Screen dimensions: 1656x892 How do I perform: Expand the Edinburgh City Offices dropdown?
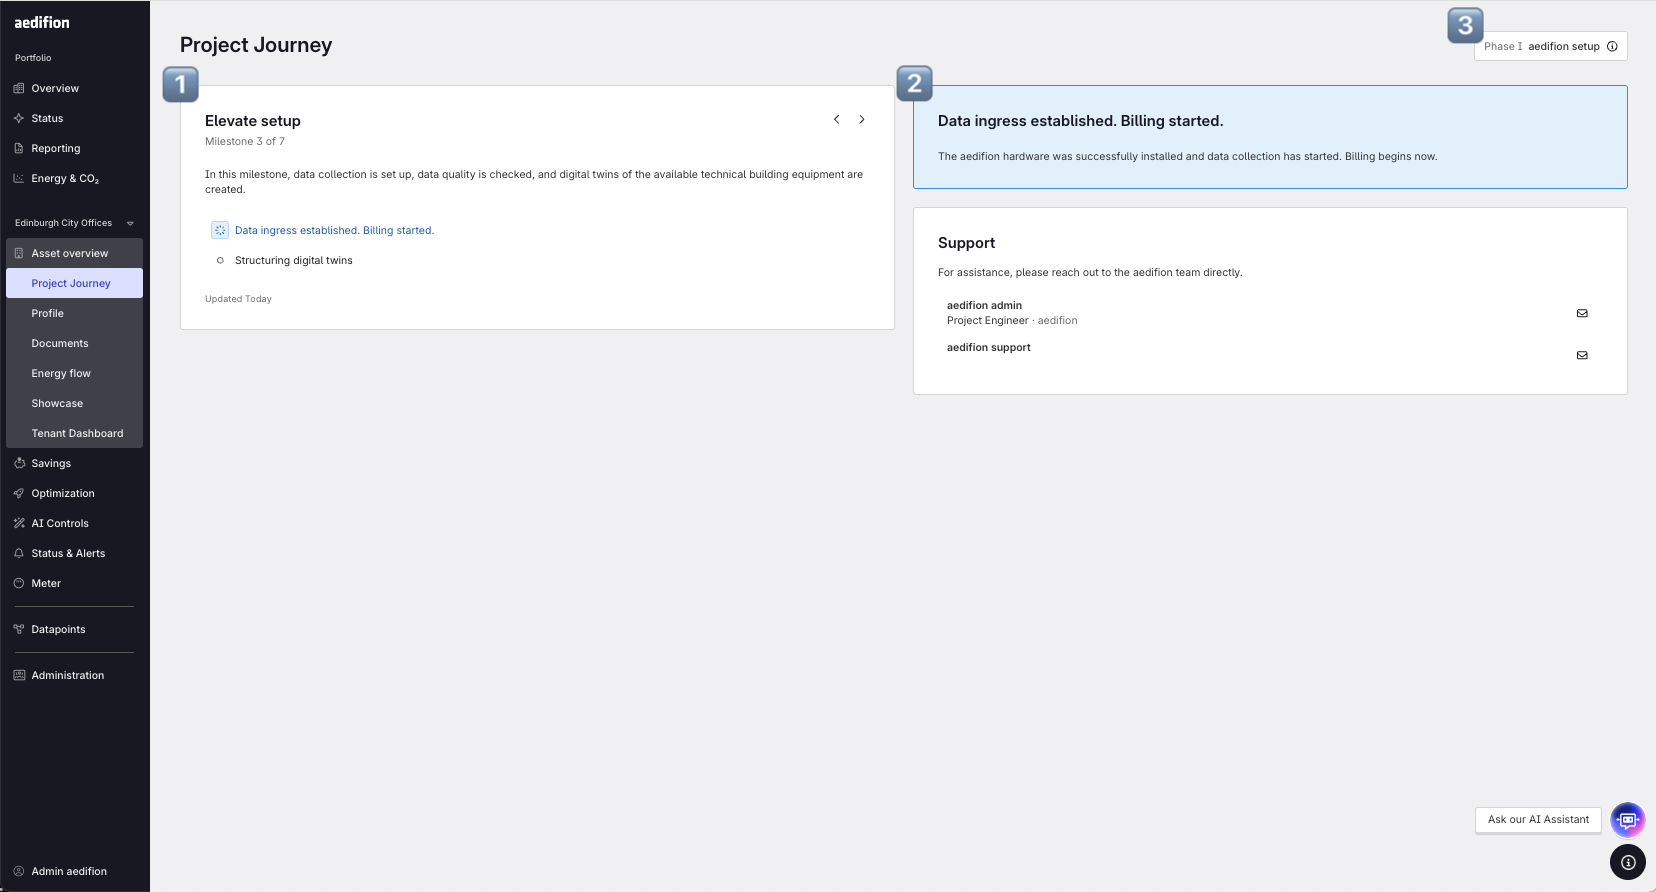(130, 223)
